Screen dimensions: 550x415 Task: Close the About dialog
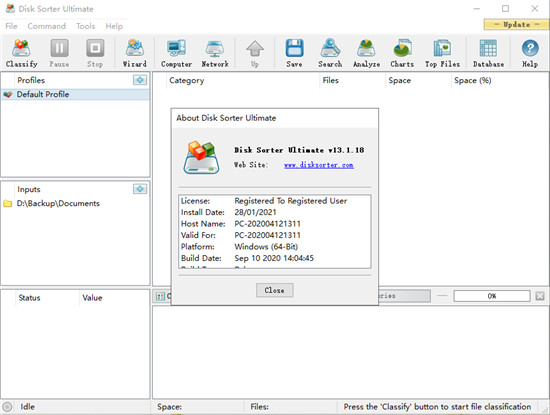pos(274,290)
